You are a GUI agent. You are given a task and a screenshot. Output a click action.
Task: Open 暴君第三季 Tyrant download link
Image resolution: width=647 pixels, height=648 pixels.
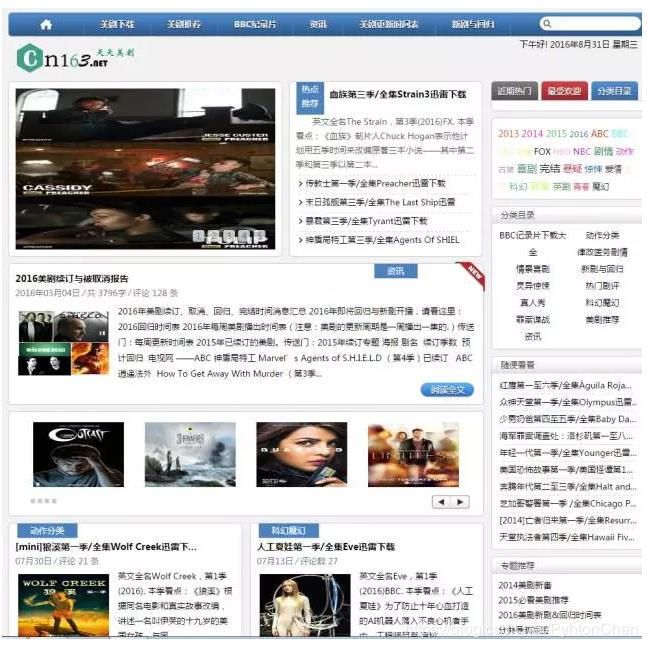pyautogui.click(x=366, y=221)
